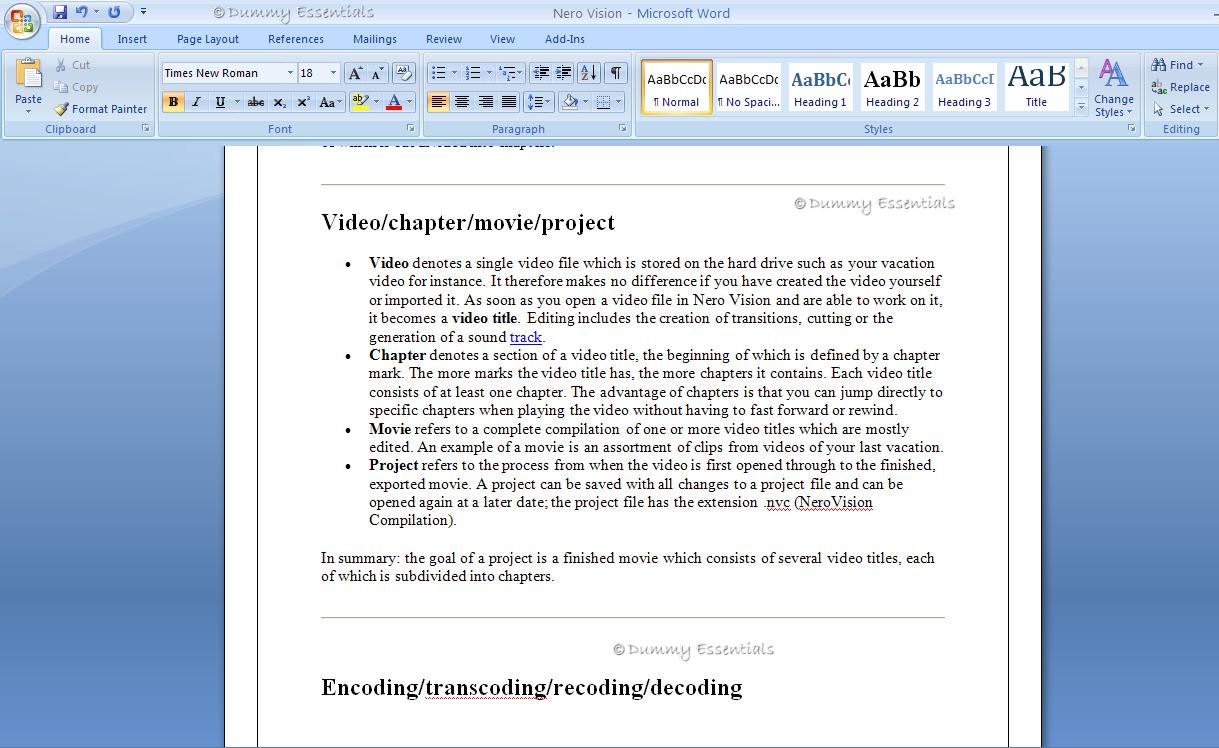Open Multilevel List dropdown
The height and width of the screenshot is (748, 1219).
click(510, 73)
